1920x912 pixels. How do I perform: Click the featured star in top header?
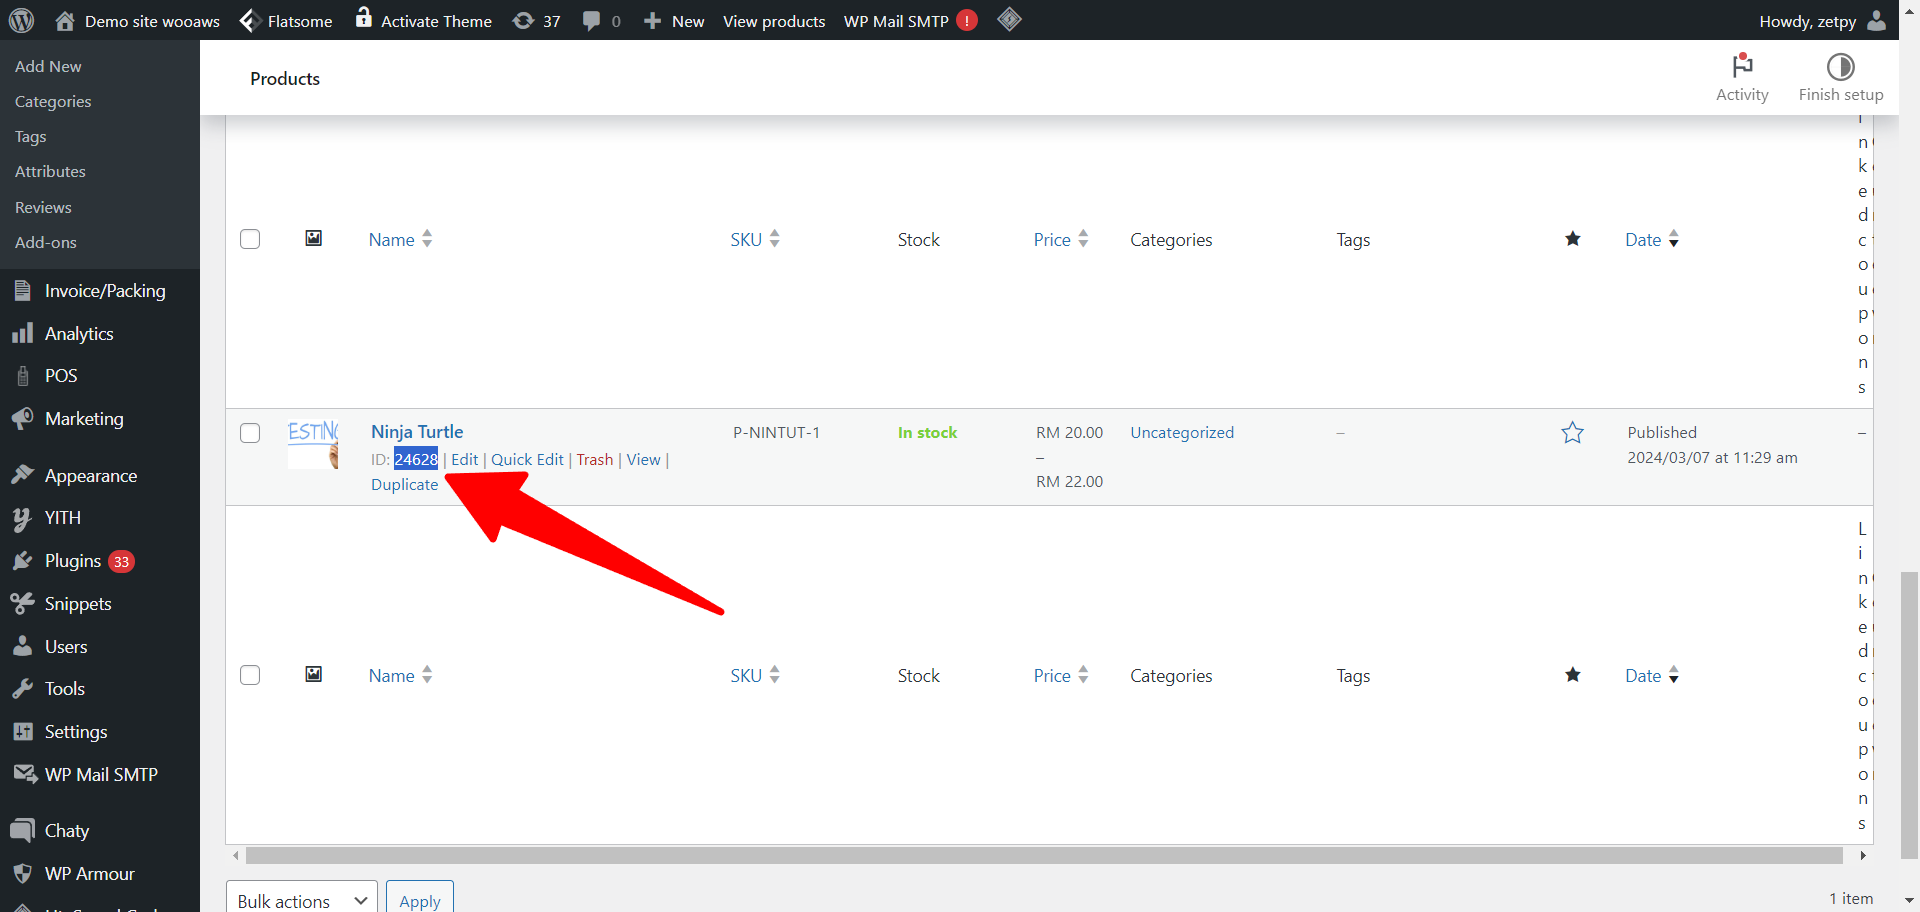pos(1573,238)
